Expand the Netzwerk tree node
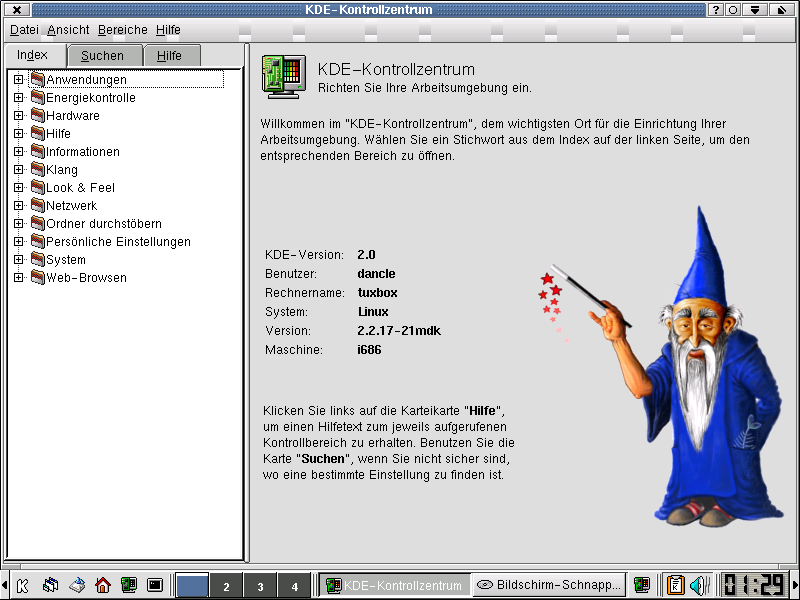This screenshot has height=600, width=800. (x=18, y=206)
